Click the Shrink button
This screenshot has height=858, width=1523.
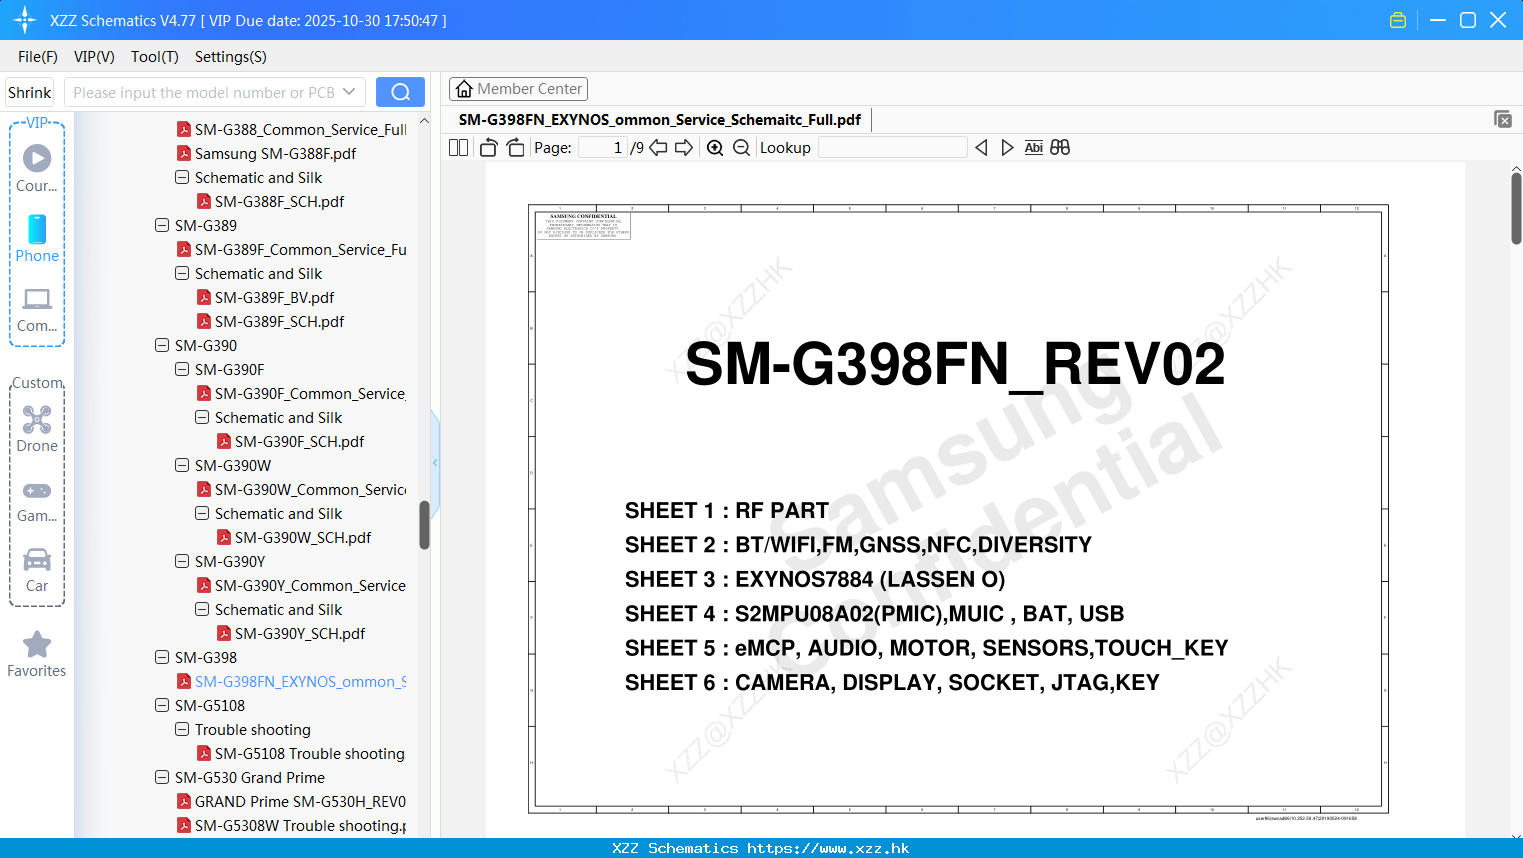click(30, 92)
